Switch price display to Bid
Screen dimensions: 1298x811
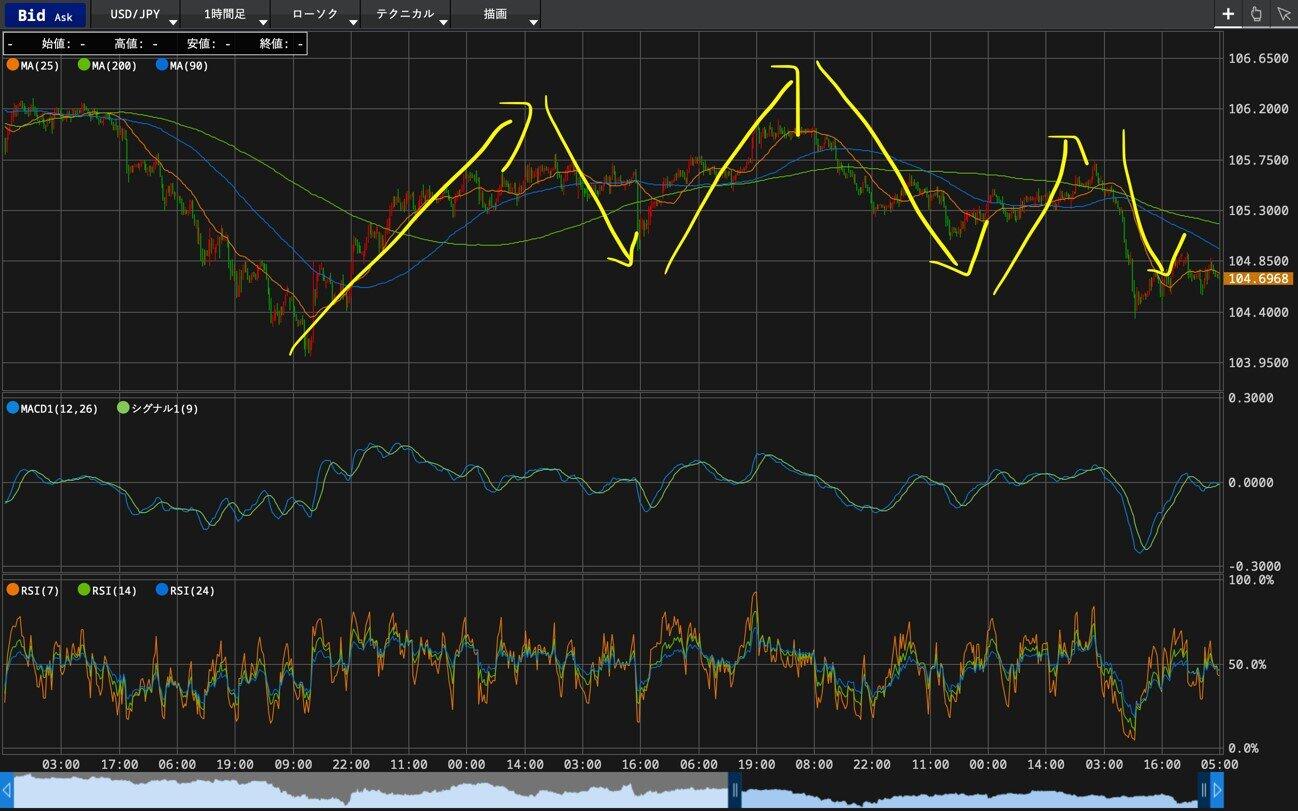pos(31,15)
